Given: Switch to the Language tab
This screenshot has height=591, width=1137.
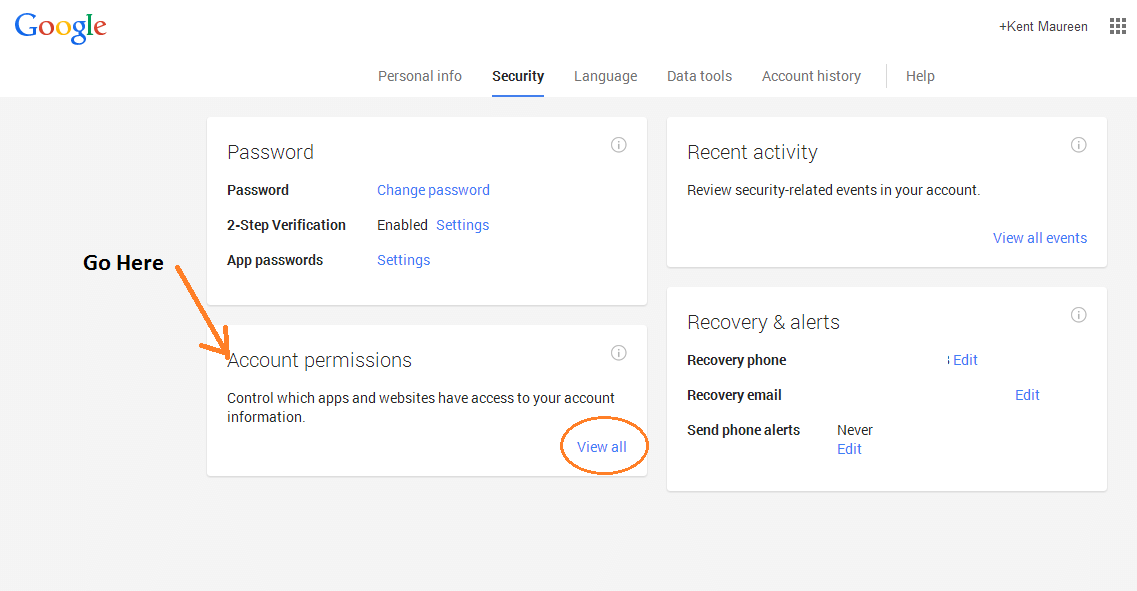Looking at the screenshot, I should click(x=605, y=76).
